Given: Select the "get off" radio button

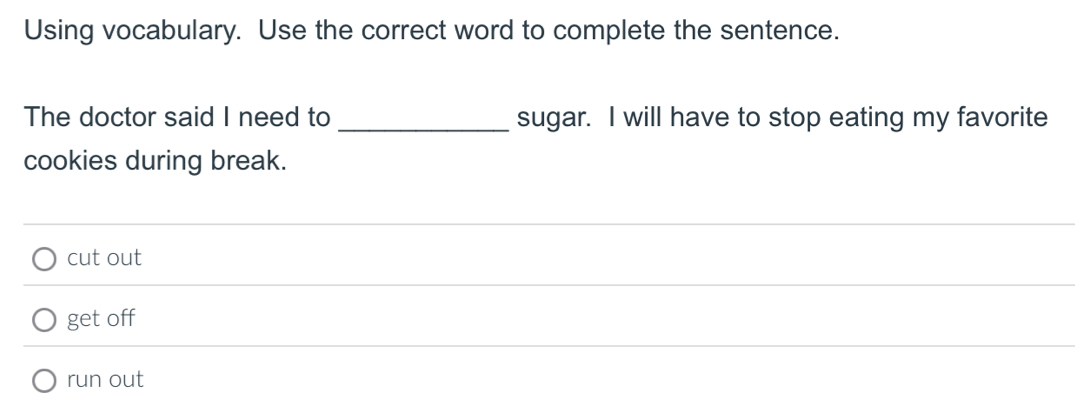Looking at the screenshot, I should pos(44,320).
